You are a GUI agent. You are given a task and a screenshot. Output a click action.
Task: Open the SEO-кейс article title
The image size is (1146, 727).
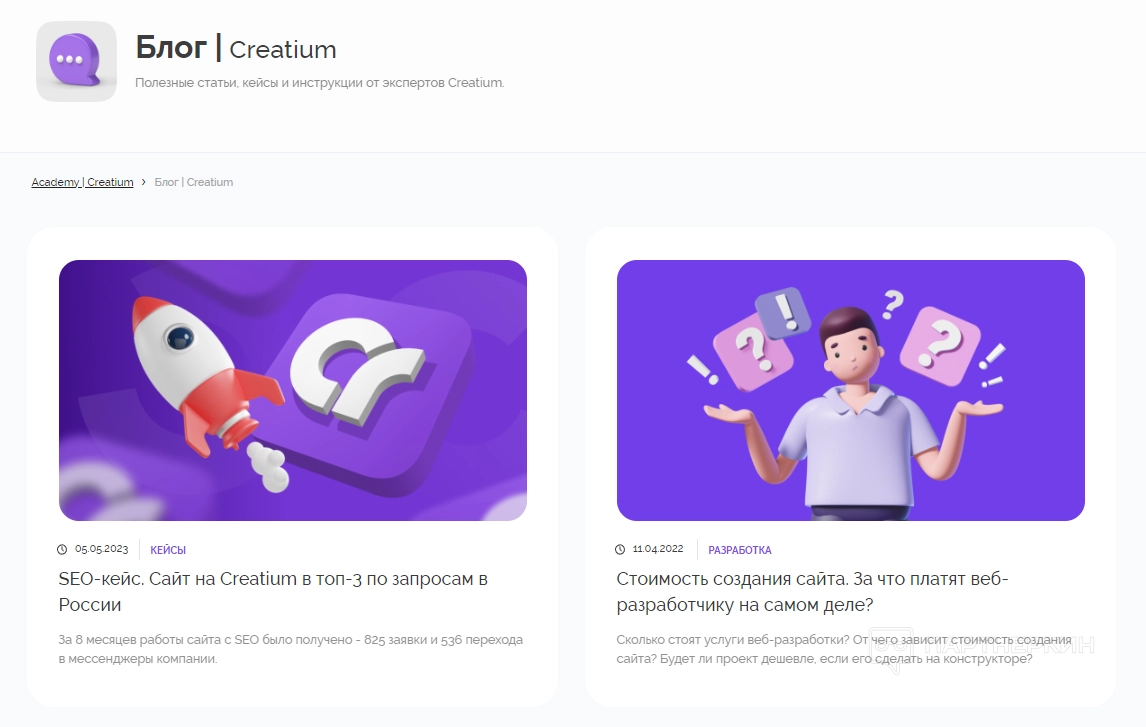tap(273, 592)
